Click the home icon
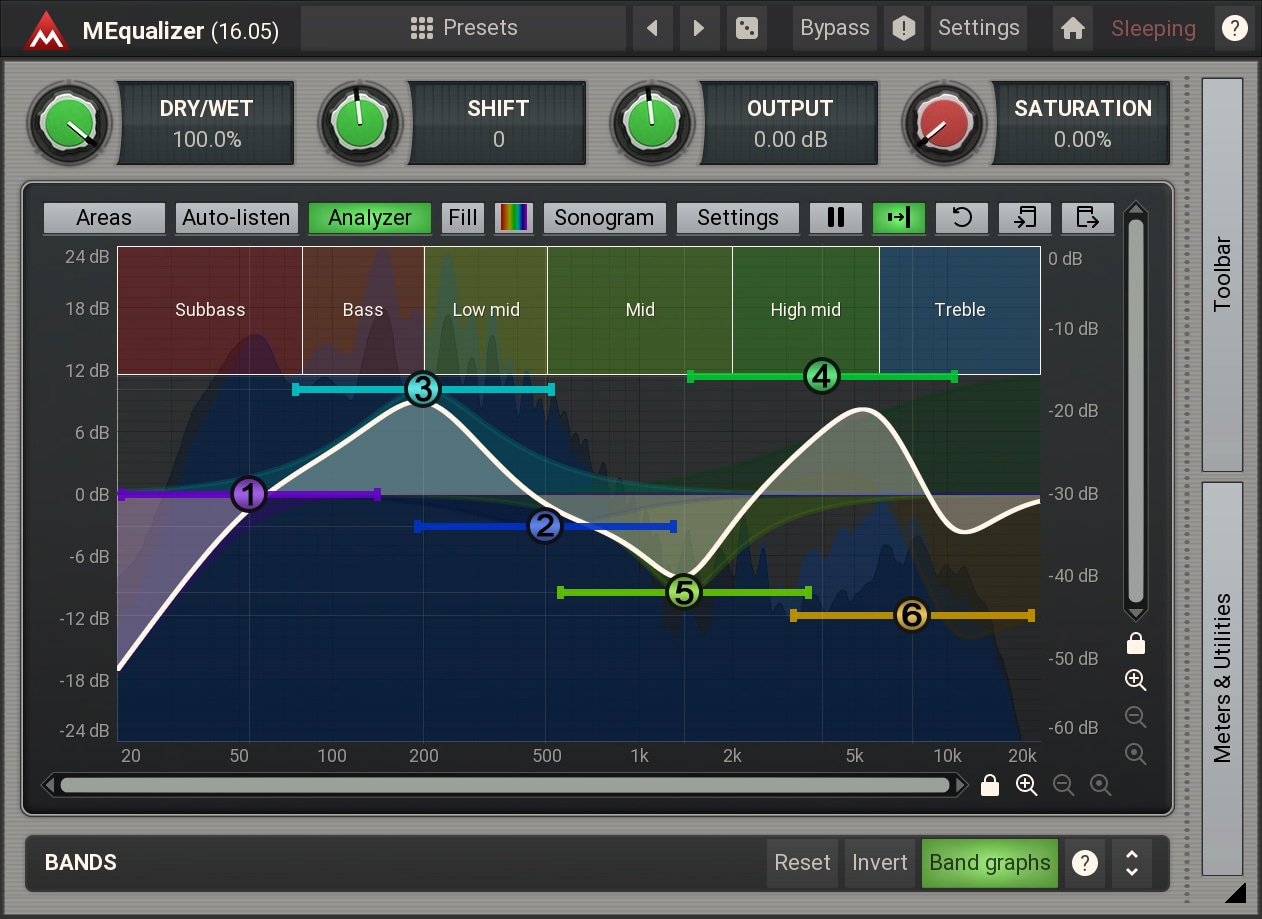 (1073, 28)
